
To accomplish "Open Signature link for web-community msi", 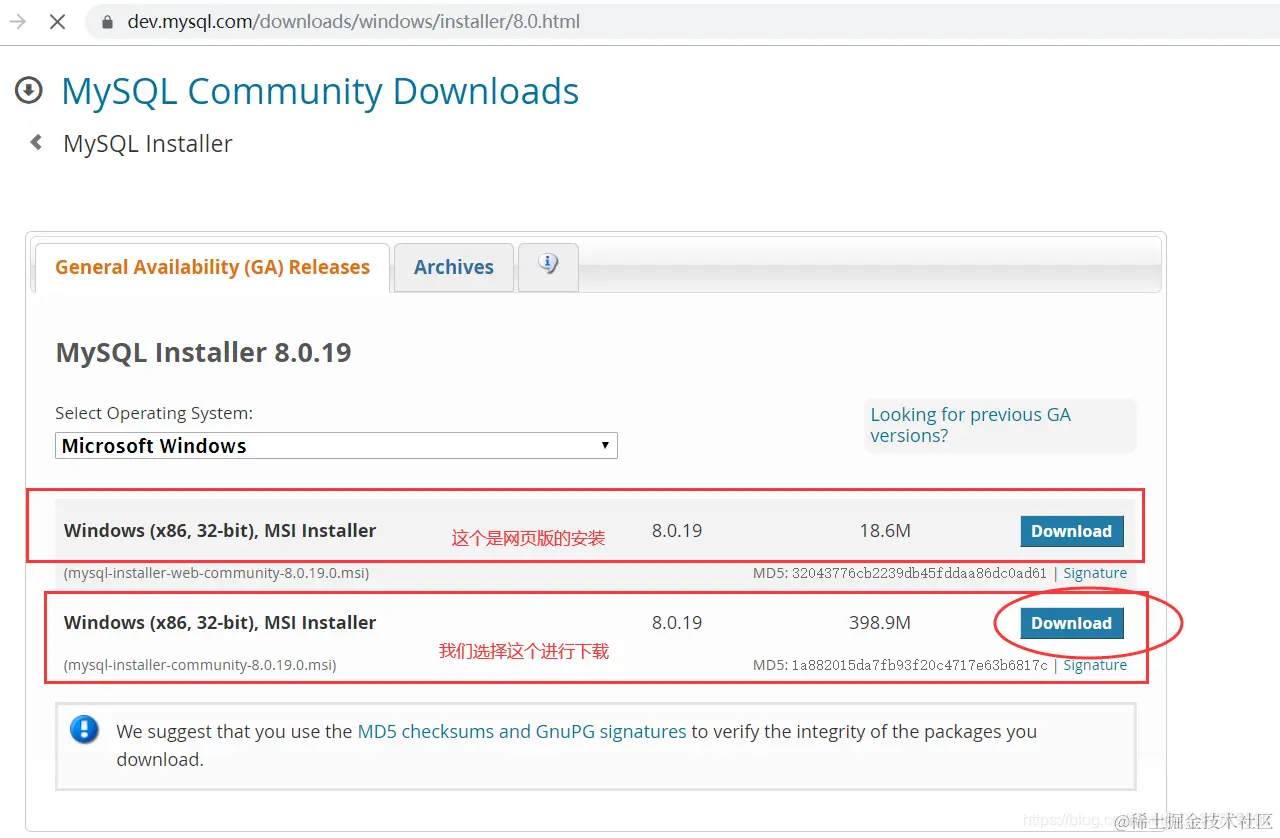I will [x=1095, y=573].
